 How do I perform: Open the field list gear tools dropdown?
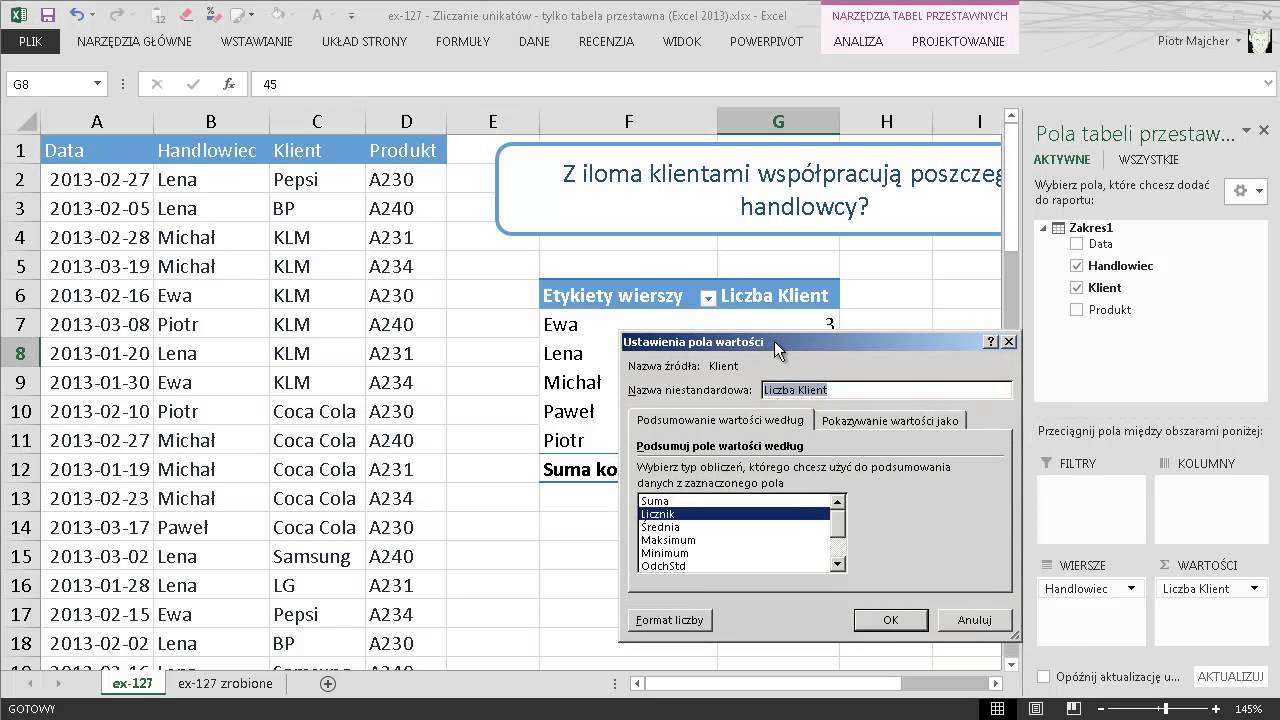(1247, 191)
